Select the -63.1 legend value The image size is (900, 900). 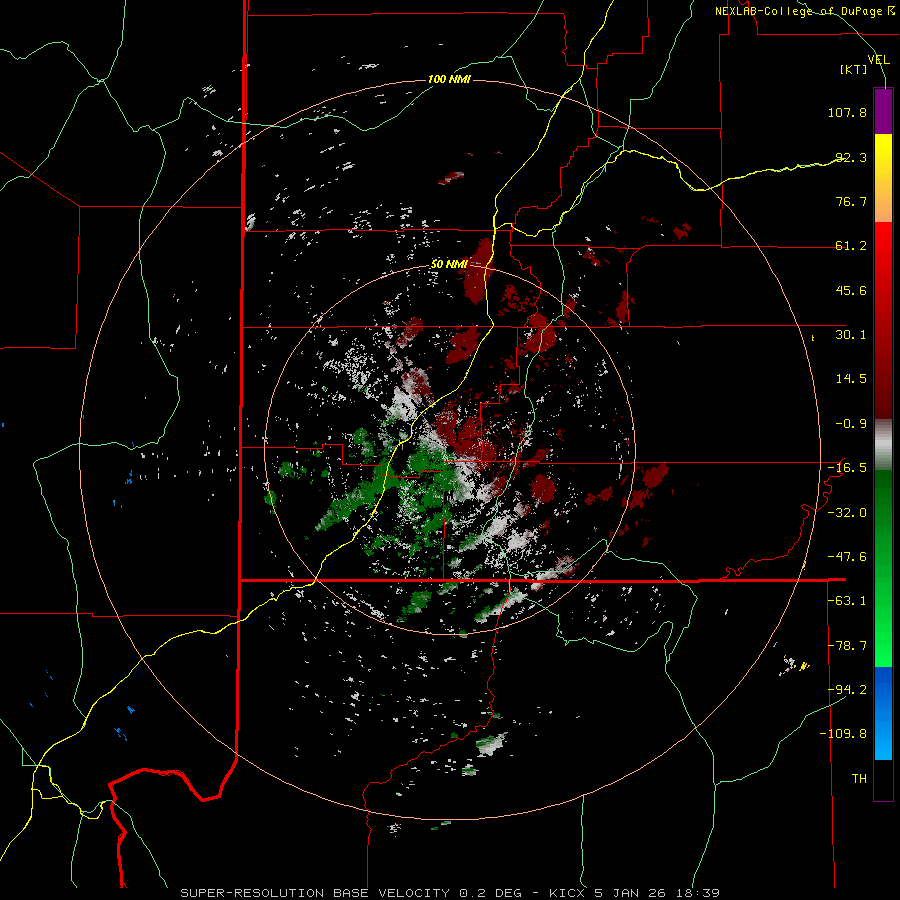point(847,601)
